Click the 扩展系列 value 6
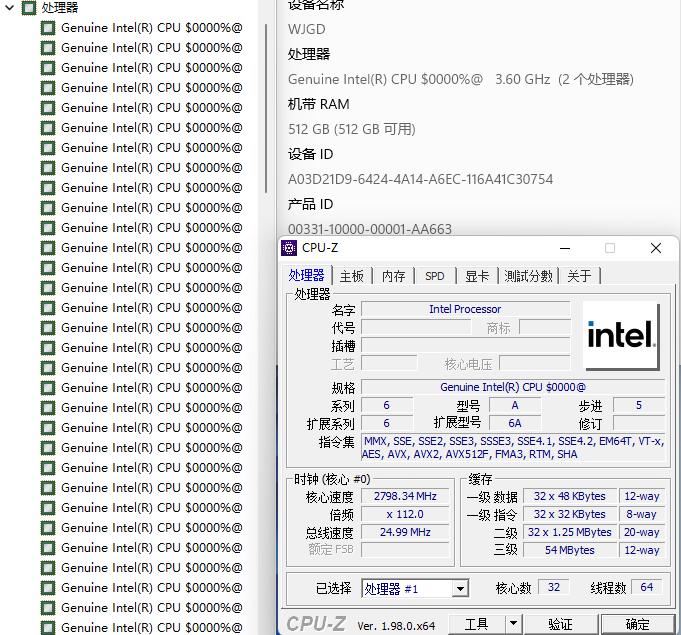681x635 pixels. tap(387, 423)
